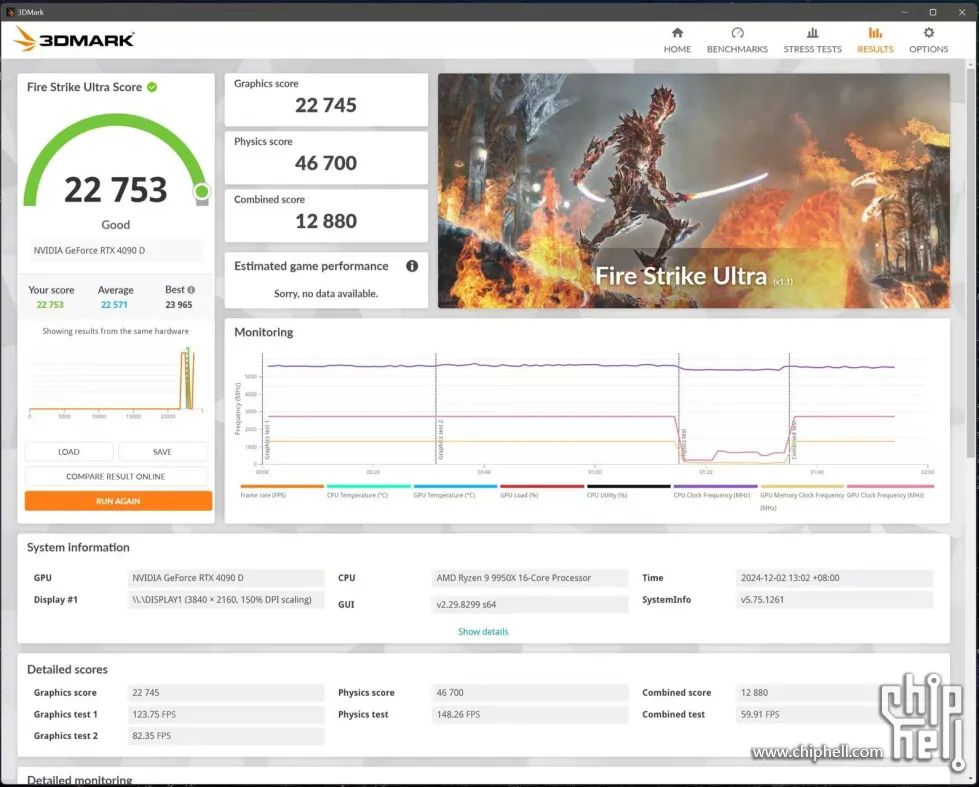Click the Monitoring panel heading
The image size is (979, 787).
(263, 332)
